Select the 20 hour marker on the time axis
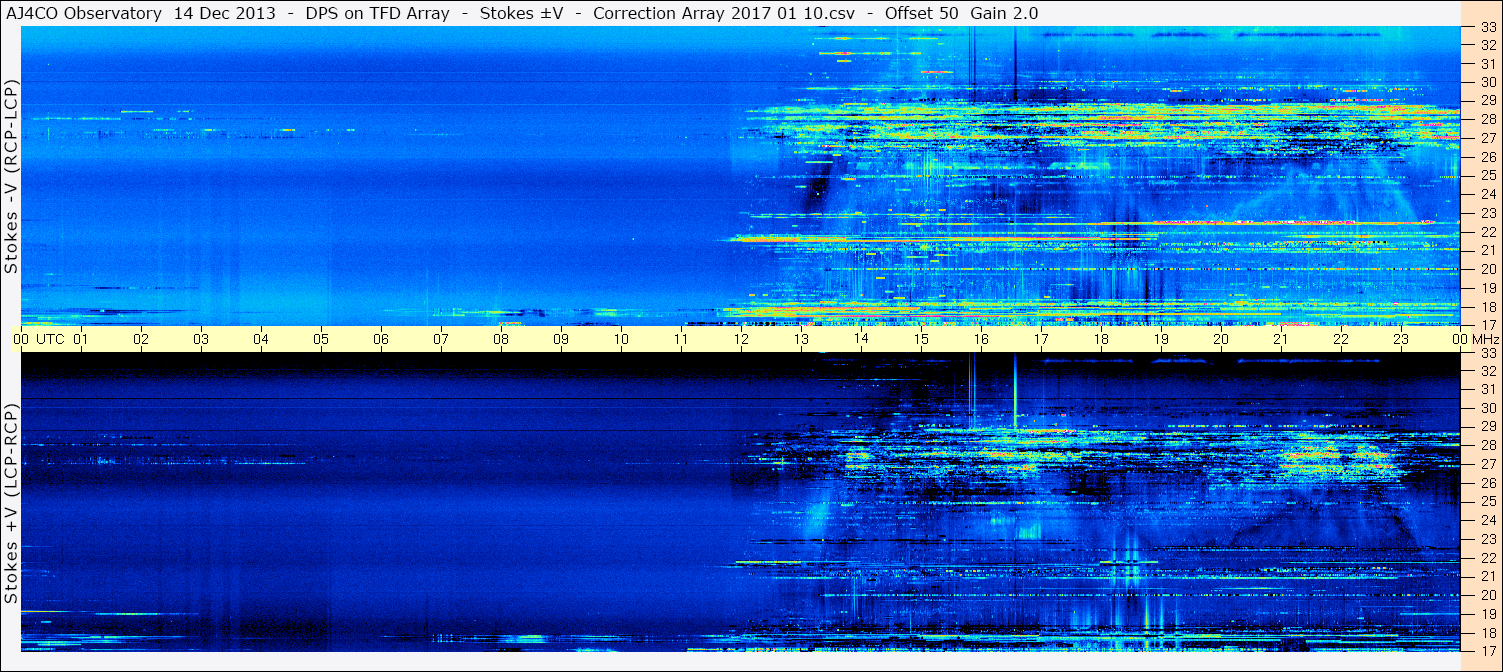Viewport: 1503px width, 672px height. click(x=1221, y=339)
